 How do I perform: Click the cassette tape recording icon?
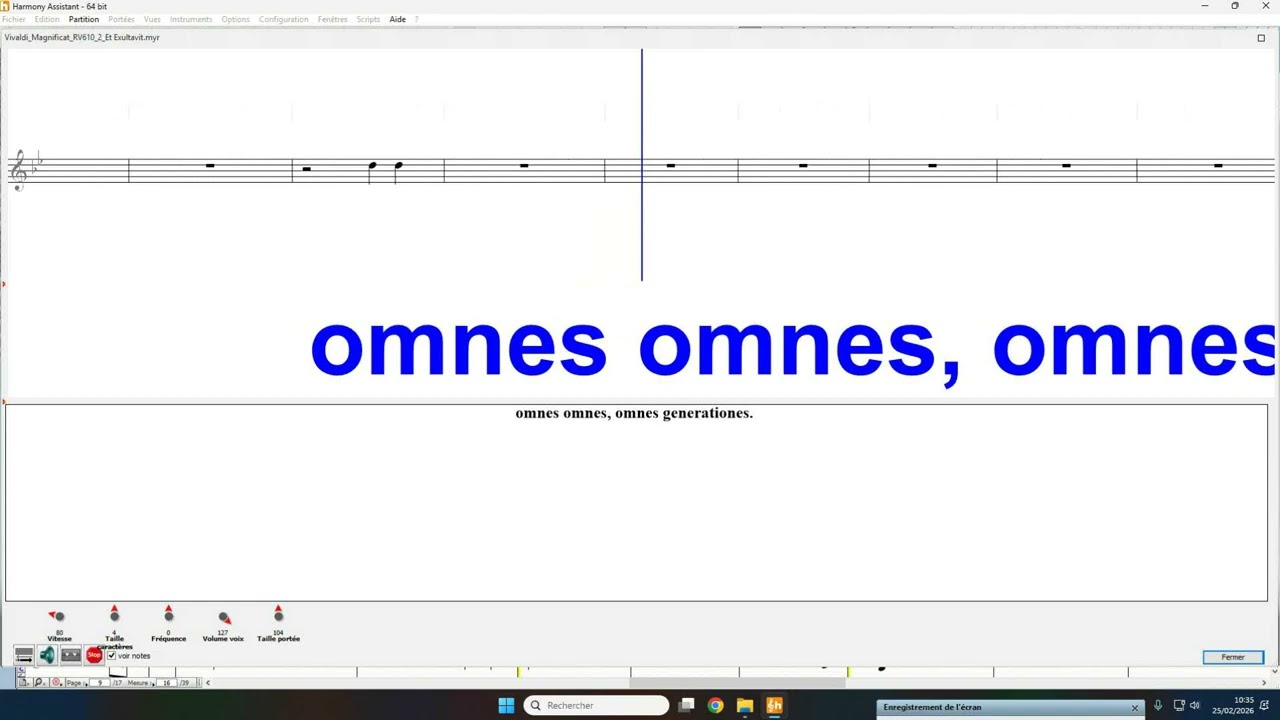point(71,655)
